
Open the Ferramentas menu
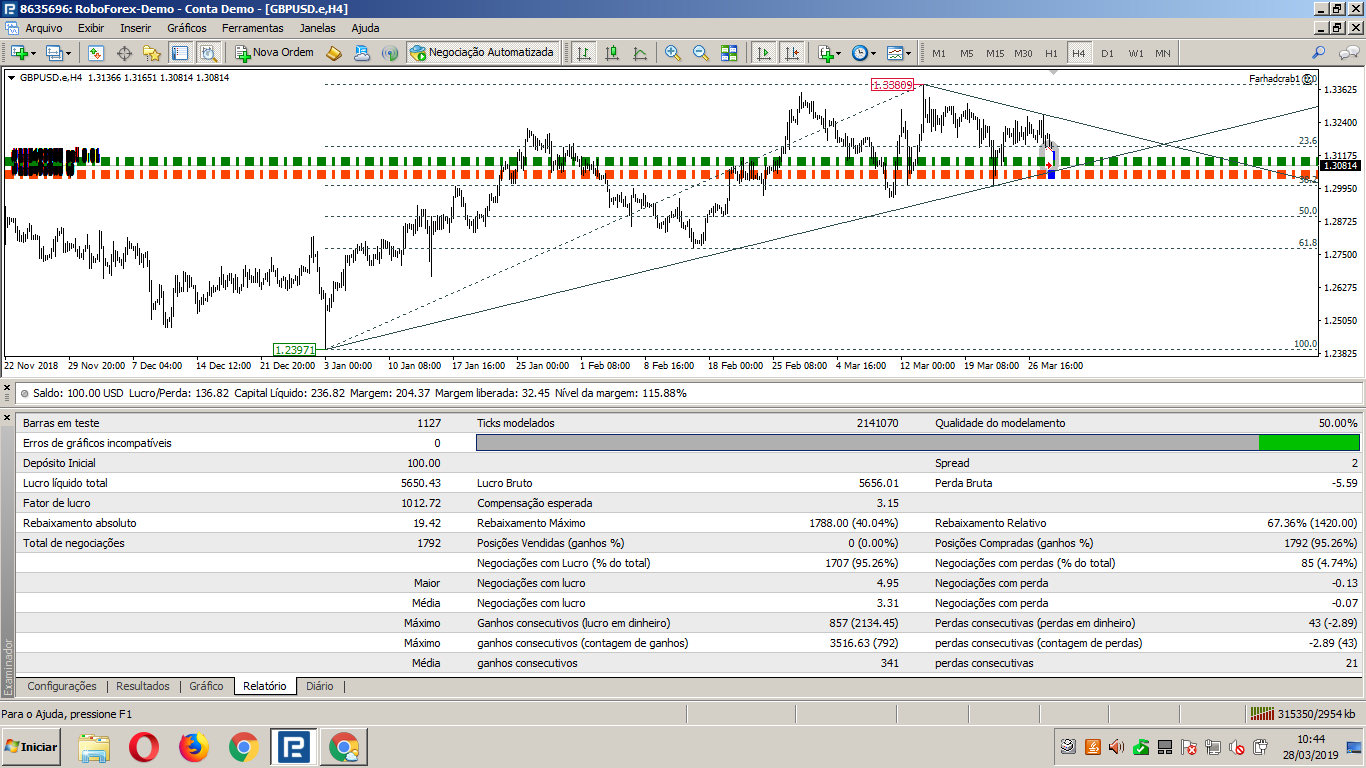pos(252,28)
